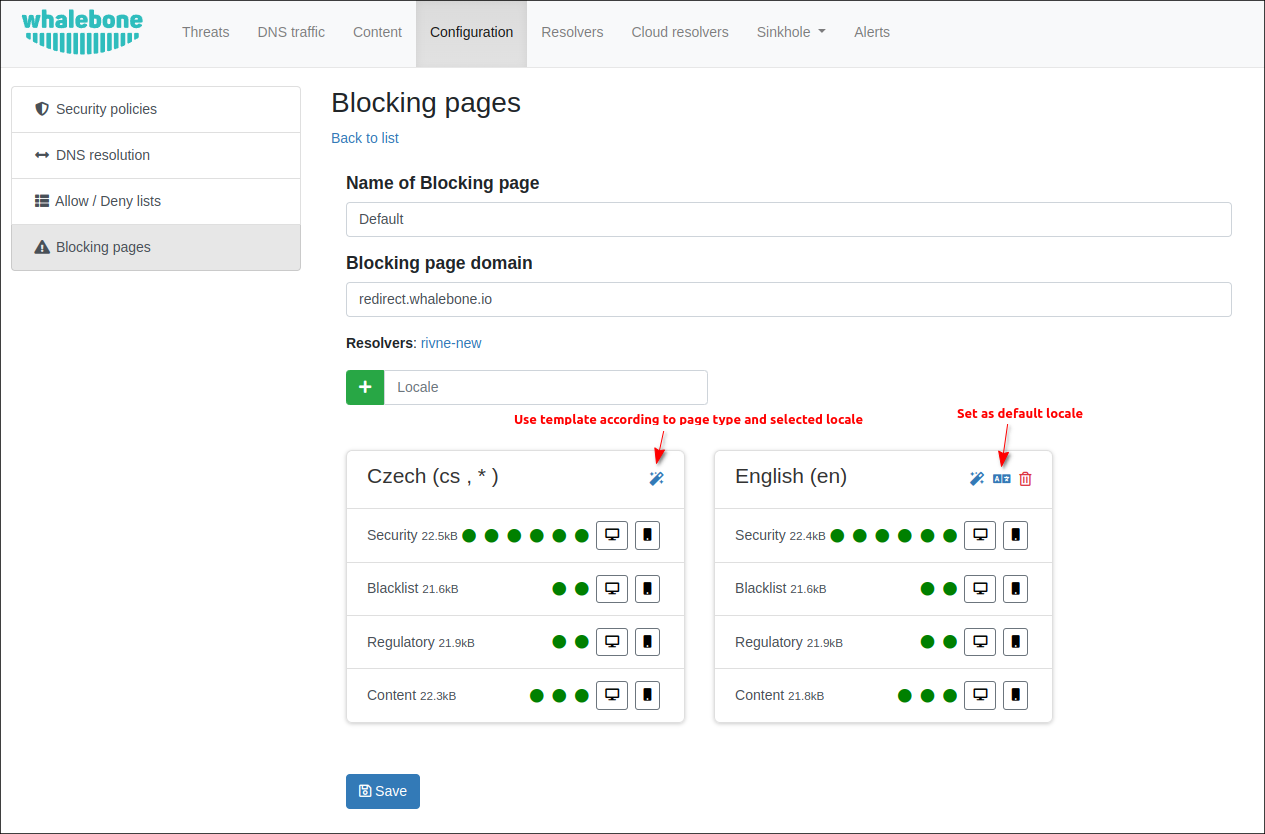Expand the Sinkhole dropdown menu
The image size is (1265, 834).
point(791,32)
